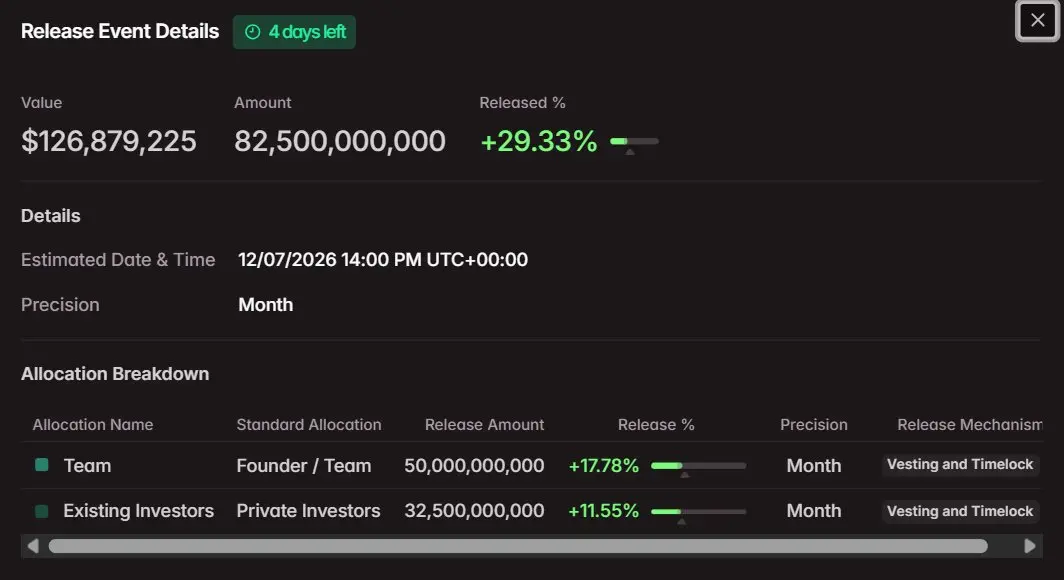Select the Existing Investors row name
This screenshot has width=1064, height=580.
pyautogui.click(x=138, y=511)
